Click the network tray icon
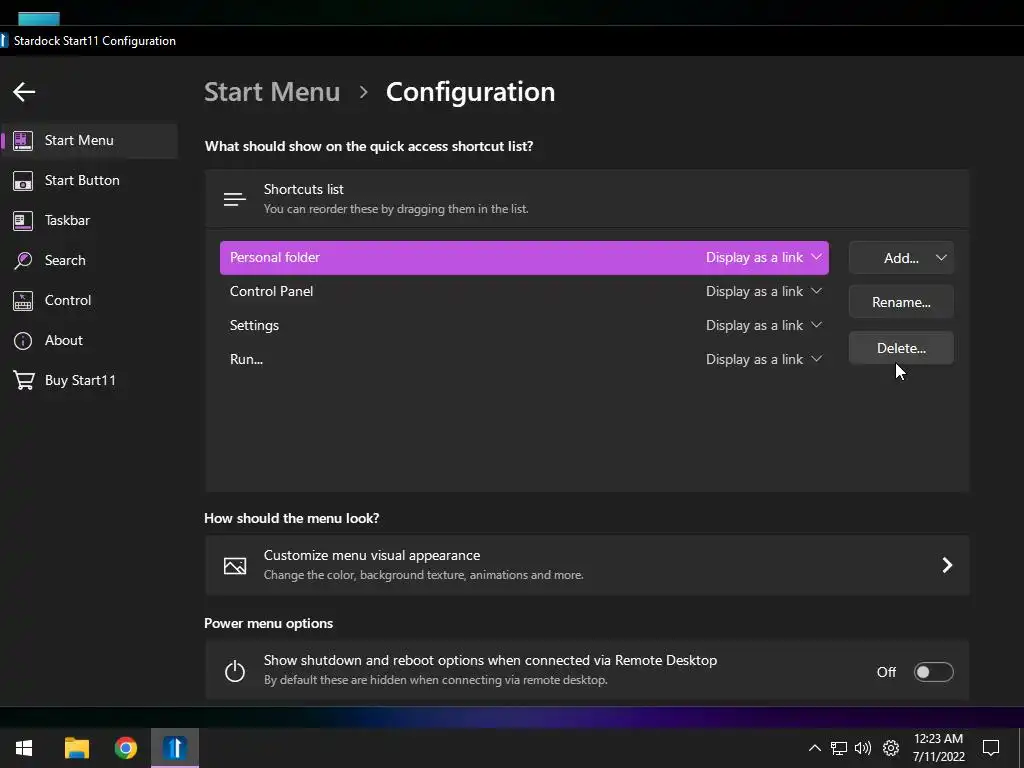 839,748
